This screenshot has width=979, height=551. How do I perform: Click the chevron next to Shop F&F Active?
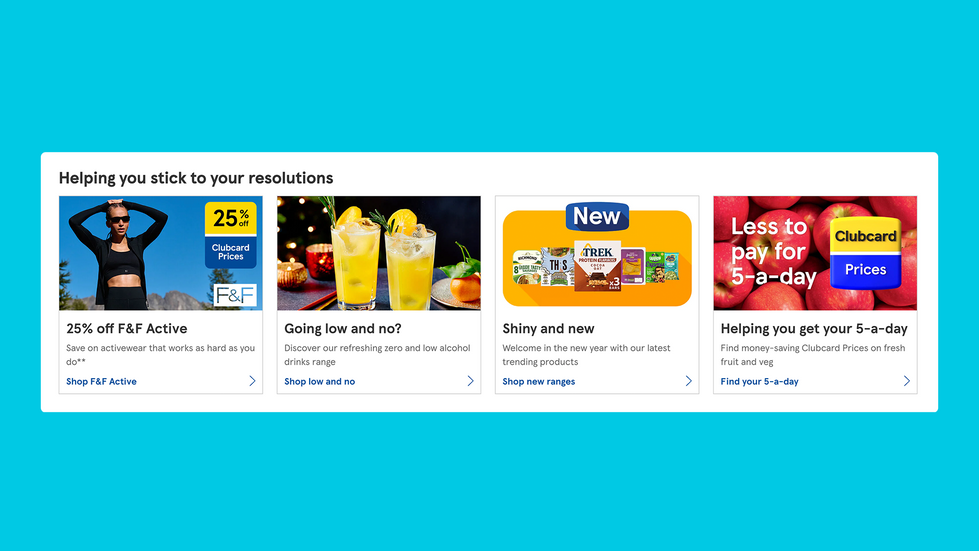252,381
